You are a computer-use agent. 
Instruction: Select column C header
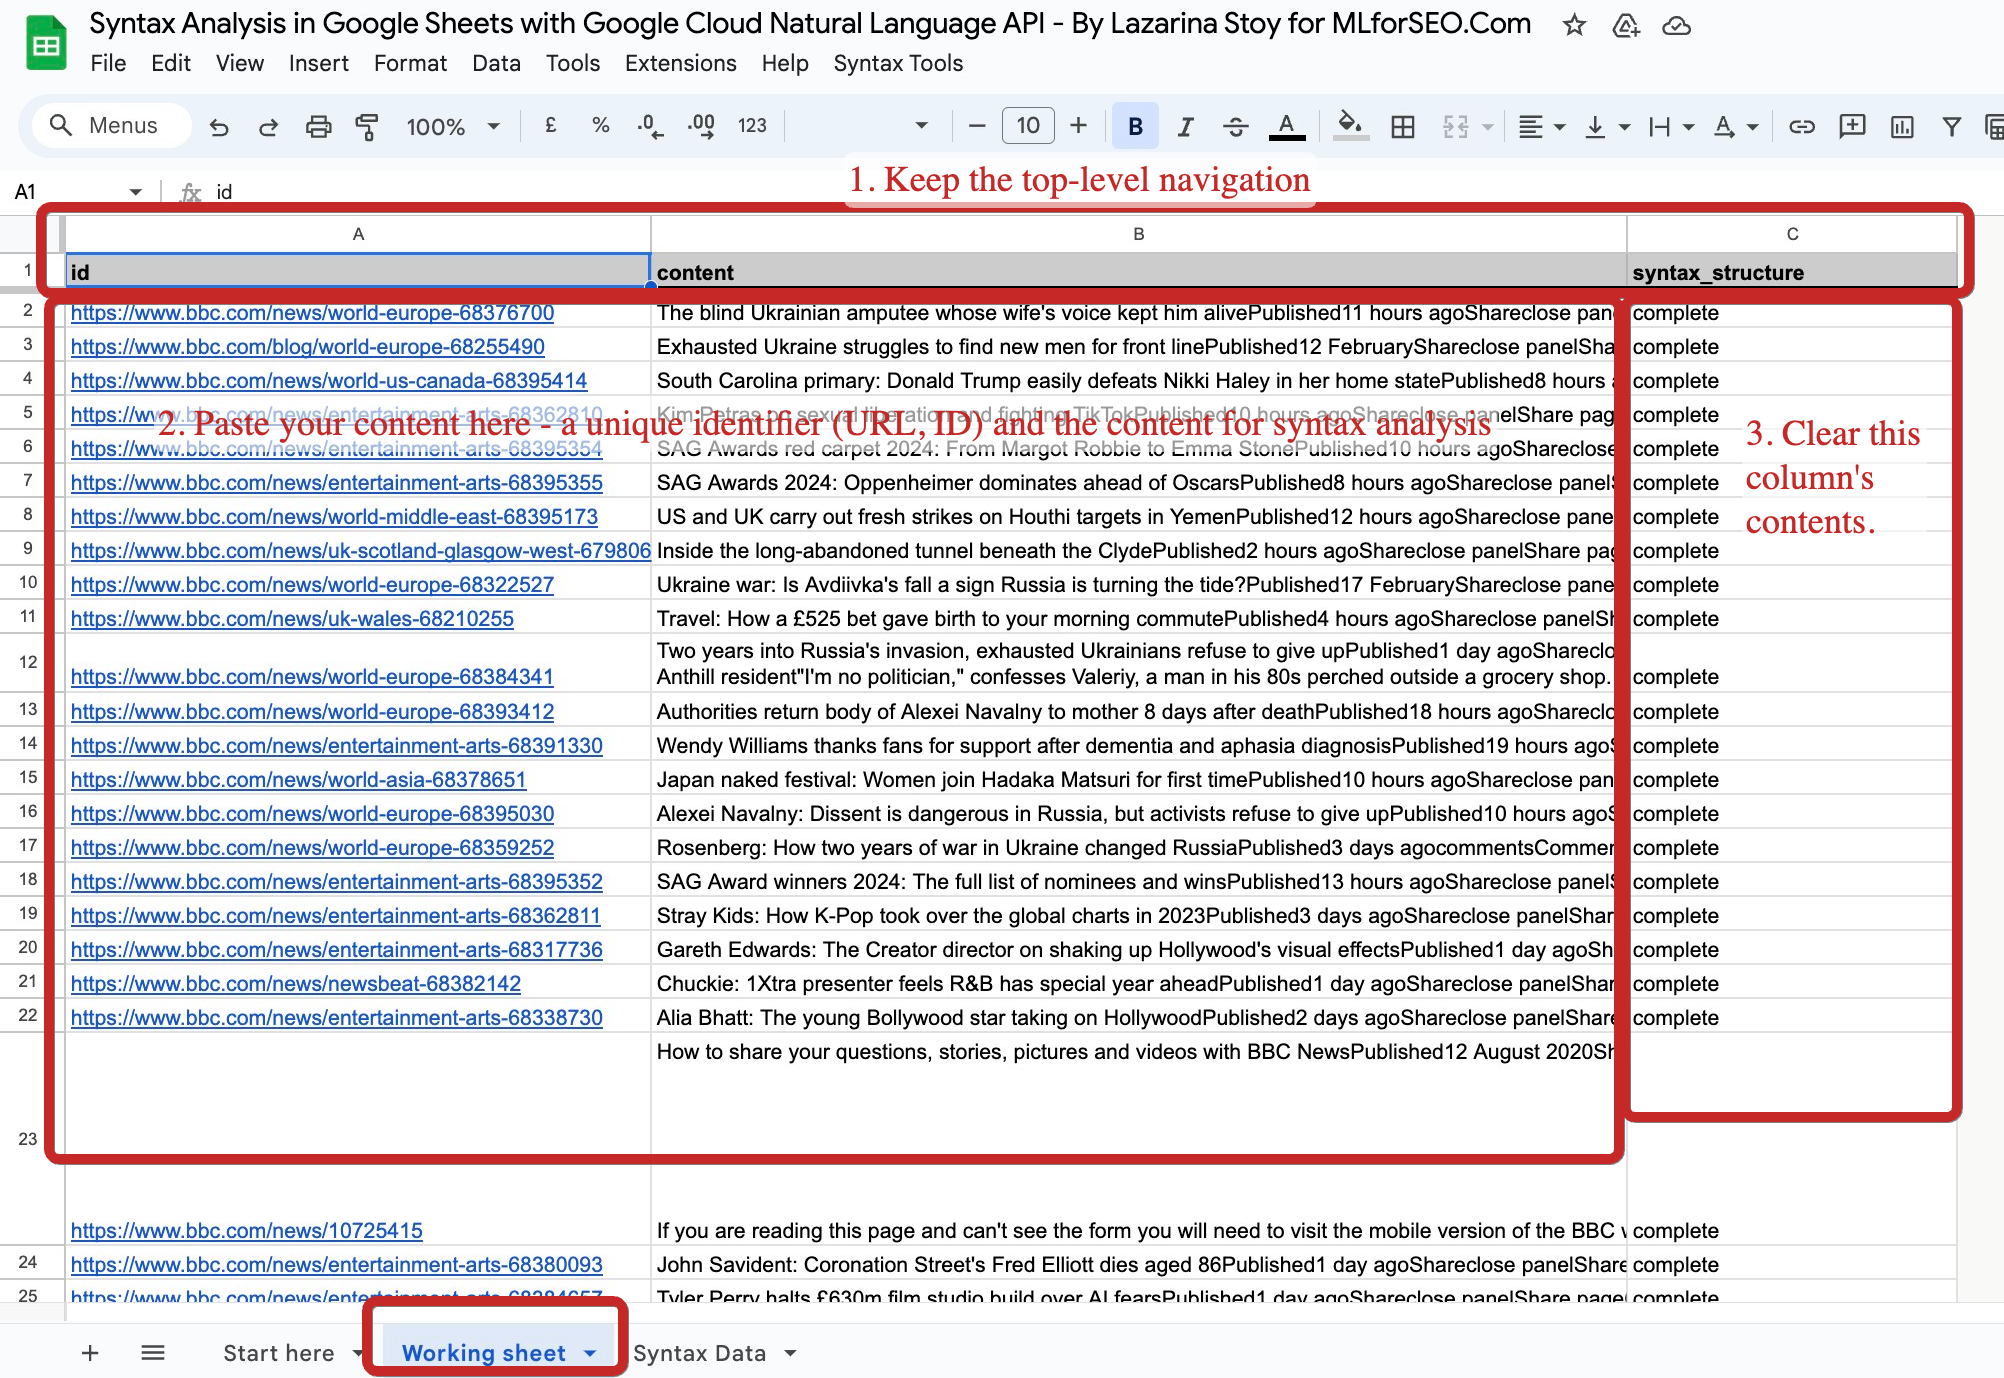pyautogui.click(x=1792, y=234)
